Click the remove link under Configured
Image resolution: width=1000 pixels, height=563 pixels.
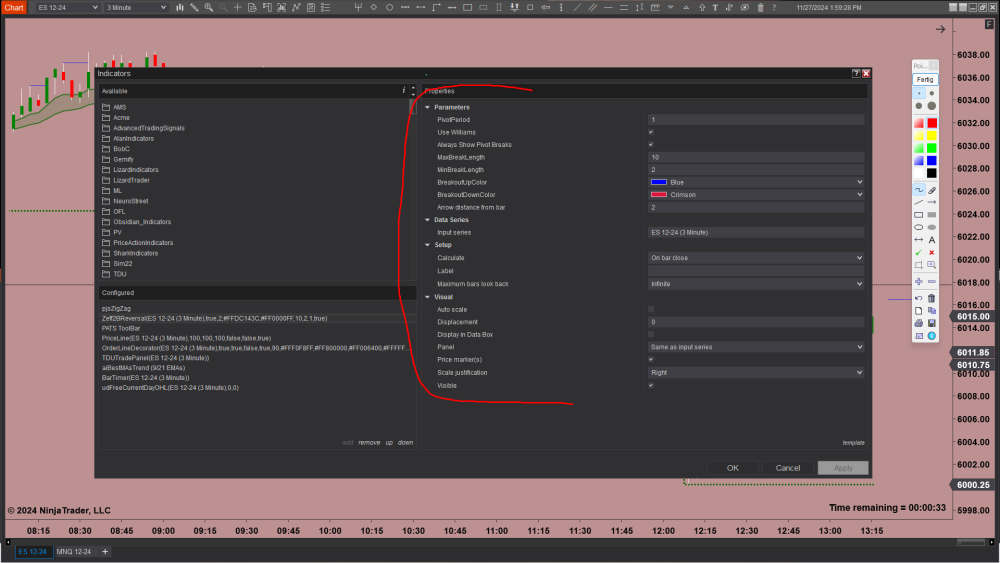[369, 442]
